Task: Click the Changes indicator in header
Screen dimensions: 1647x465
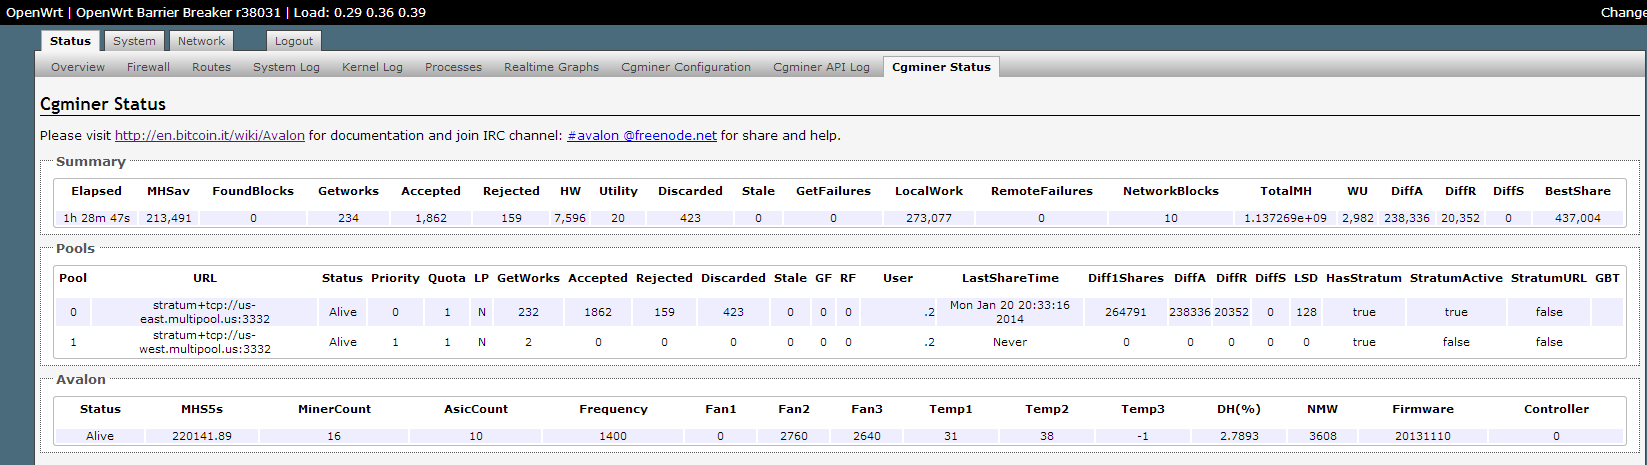Action: pyautogui.click(x=1623, y=12)
